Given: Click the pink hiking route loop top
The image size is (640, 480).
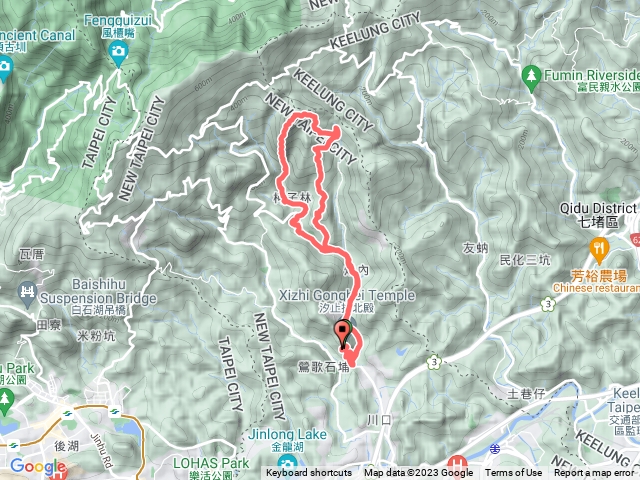Looking at the screenshot, I should pos(302,116).
